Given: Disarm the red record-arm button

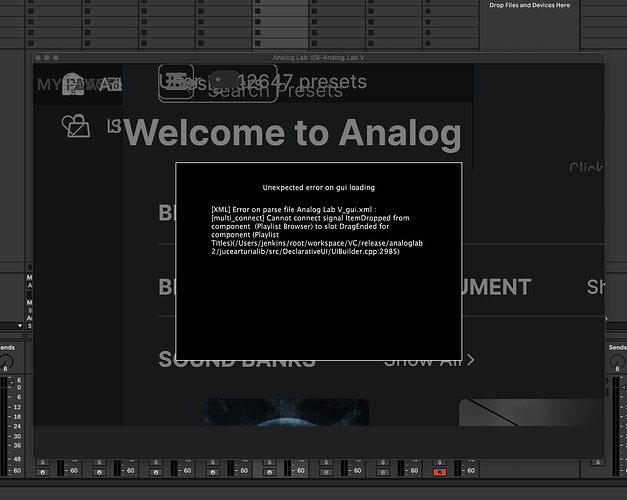Looking at the screenshot, I should point(439,472).
